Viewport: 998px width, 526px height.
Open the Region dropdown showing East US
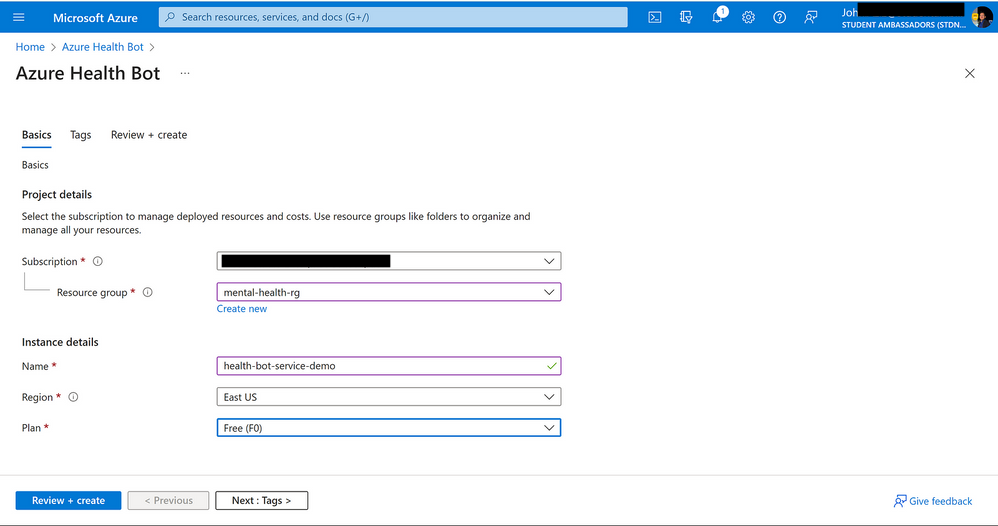point(389,397)
